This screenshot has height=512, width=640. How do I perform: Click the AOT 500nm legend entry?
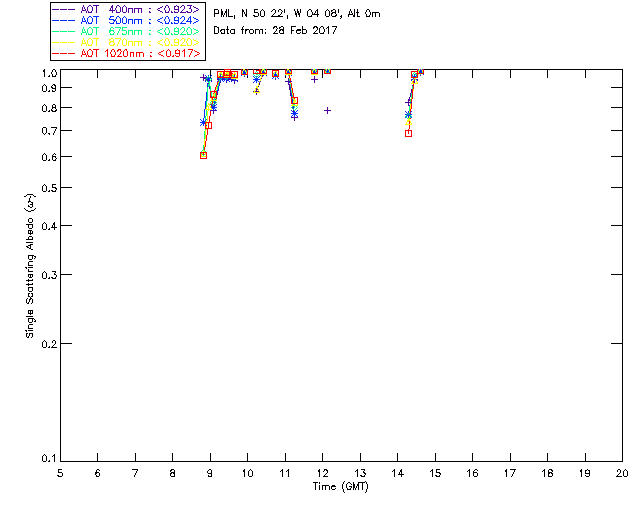point(126,20)
